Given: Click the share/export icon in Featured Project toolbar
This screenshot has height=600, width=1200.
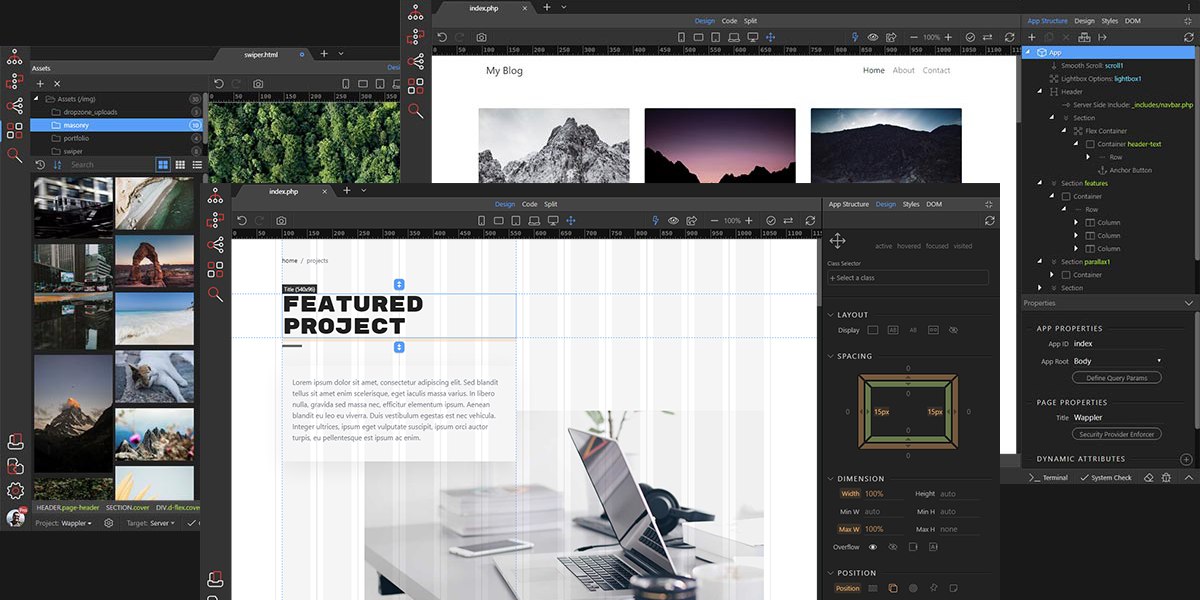Looking at the screenshot, I should tap(691, 220).
